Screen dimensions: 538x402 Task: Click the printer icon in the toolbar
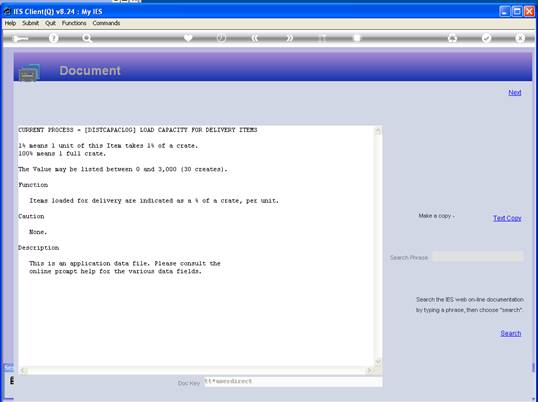(x=453, y=38)
